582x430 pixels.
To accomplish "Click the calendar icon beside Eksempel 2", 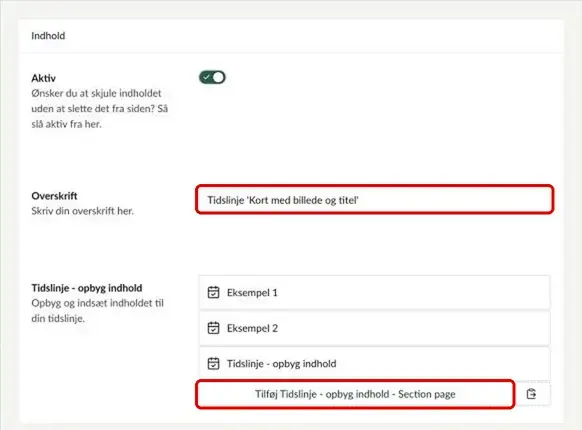I will click(213, 328).
